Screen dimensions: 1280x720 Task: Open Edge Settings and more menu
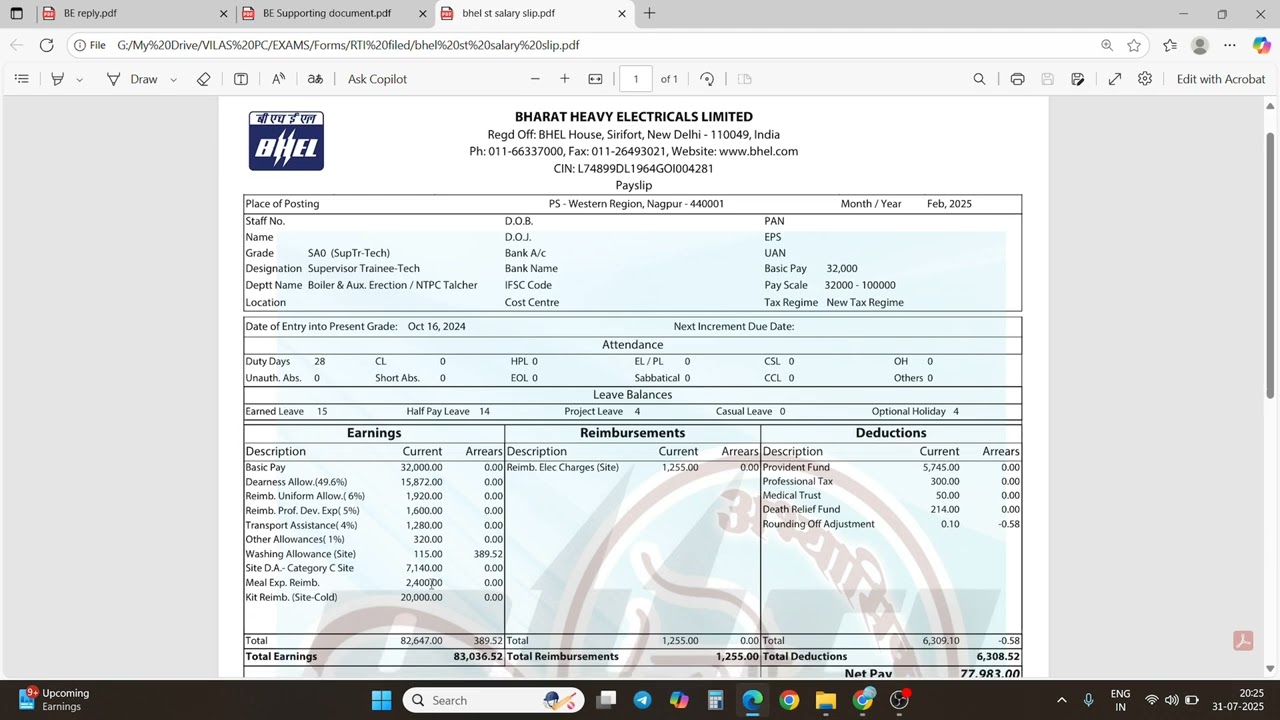(x=1230, y=45)
